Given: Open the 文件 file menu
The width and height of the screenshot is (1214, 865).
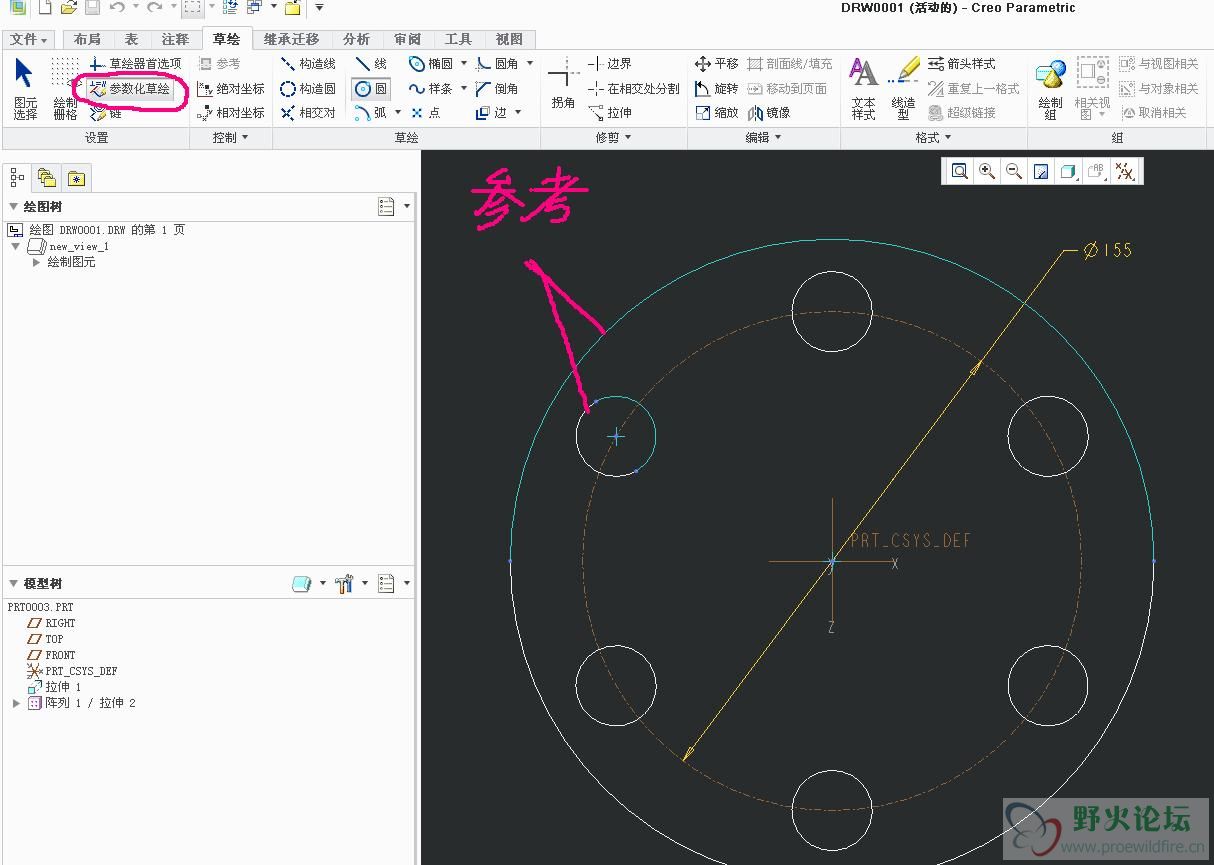Looking at the screenshot, I should (x=29, y=39).
